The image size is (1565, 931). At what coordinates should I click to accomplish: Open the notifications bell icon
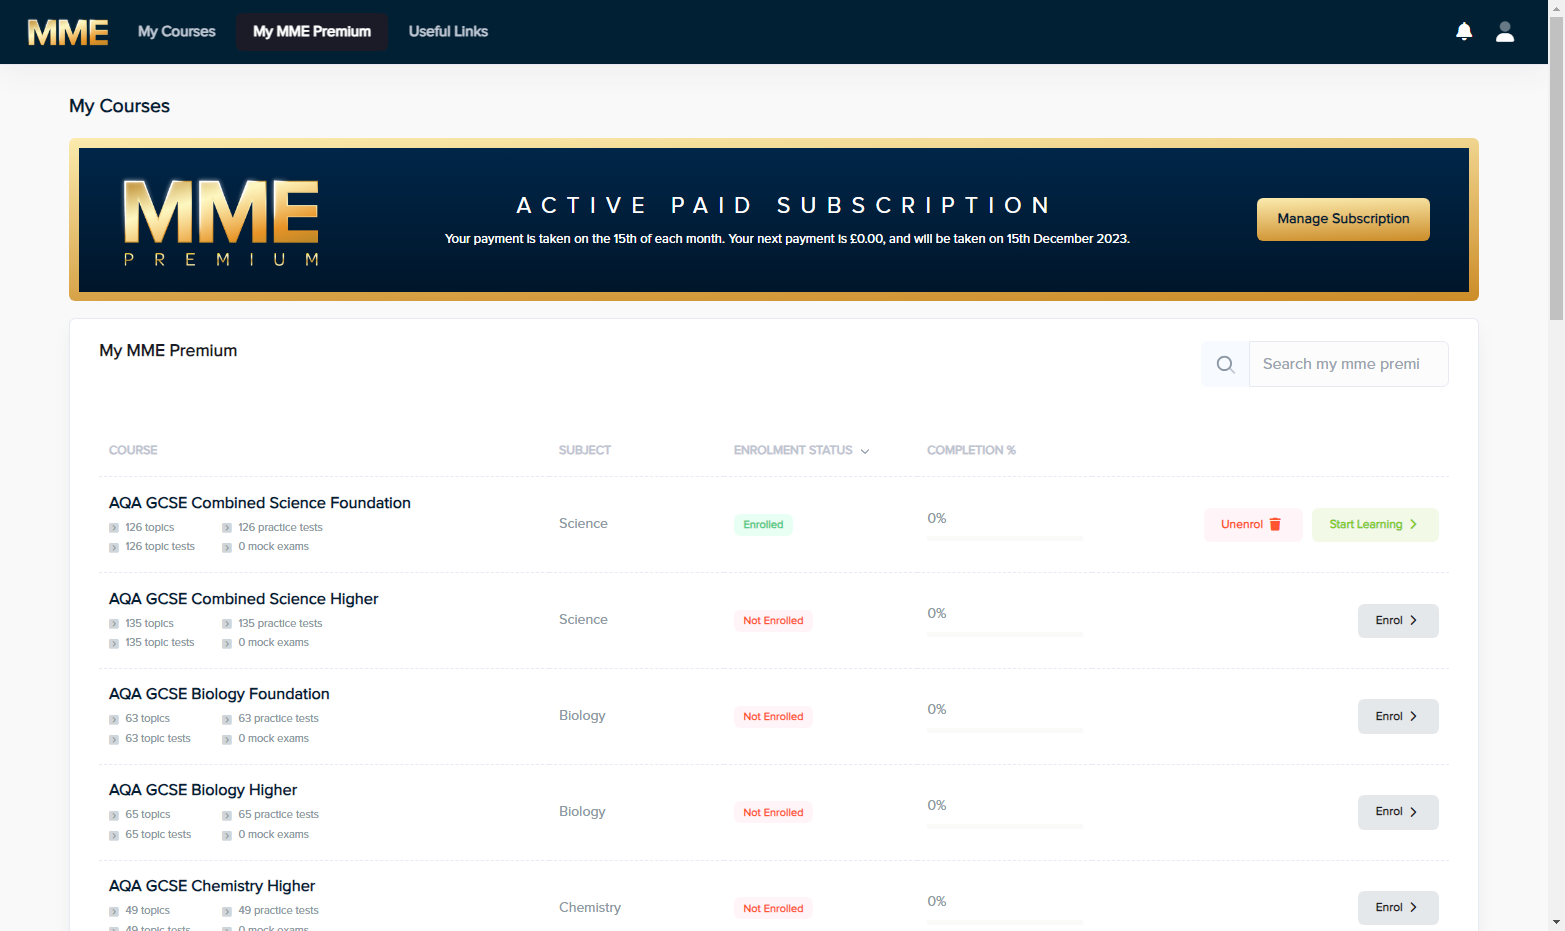tap(1464, 32)
